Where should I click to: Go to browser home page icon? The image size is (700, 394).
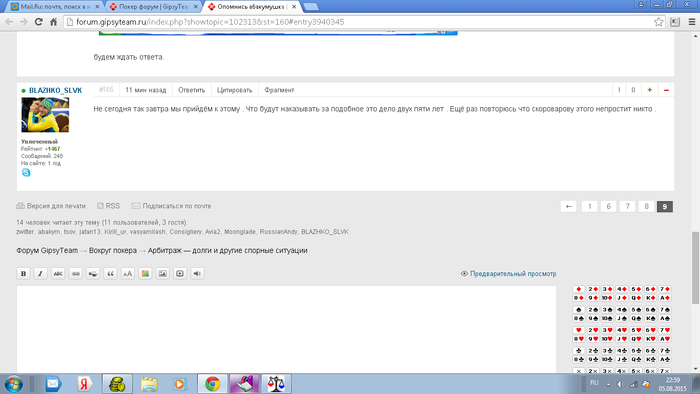click(x=53, y=22)
